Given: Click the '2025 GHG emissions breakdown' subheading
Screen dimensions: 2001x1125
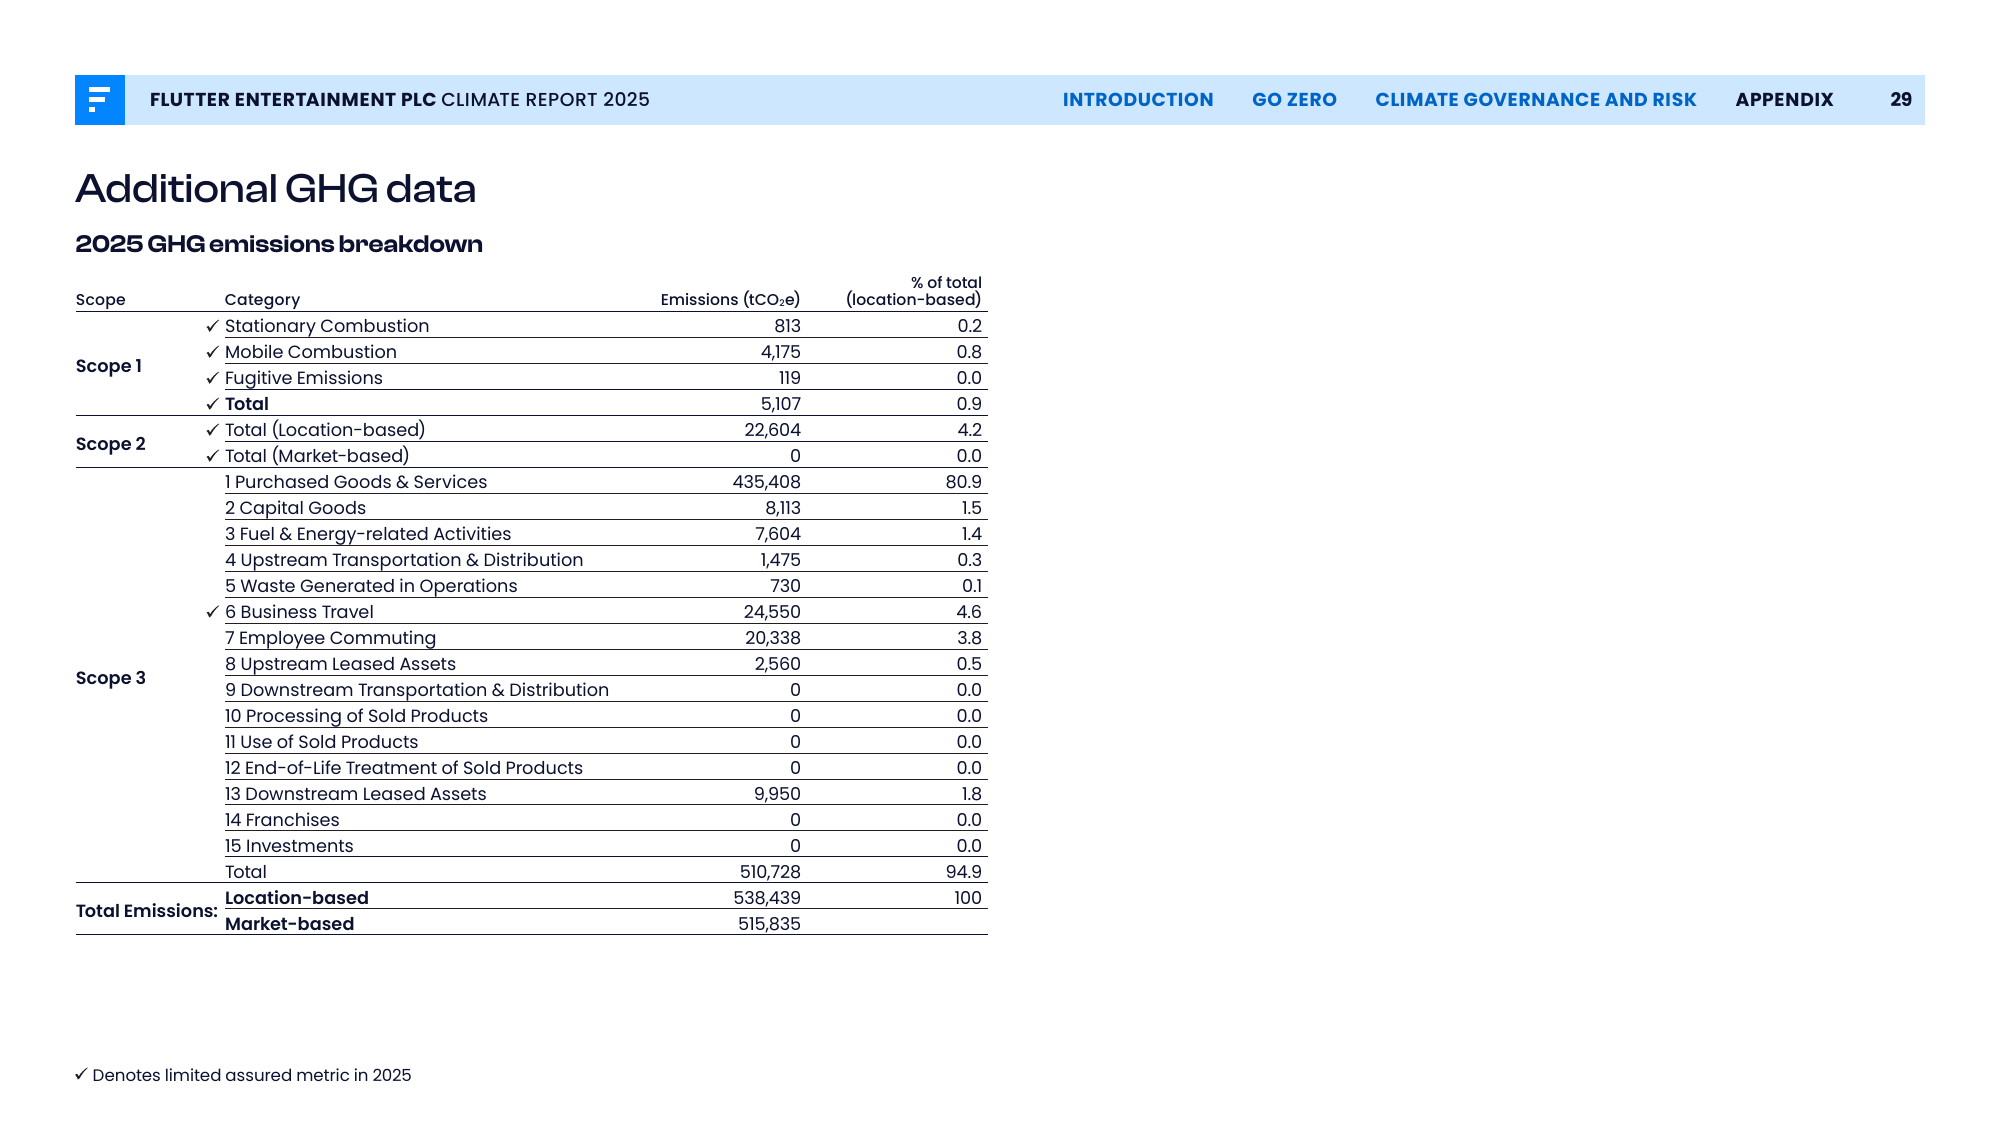Looking at the screenshot, I should point(279,244).
